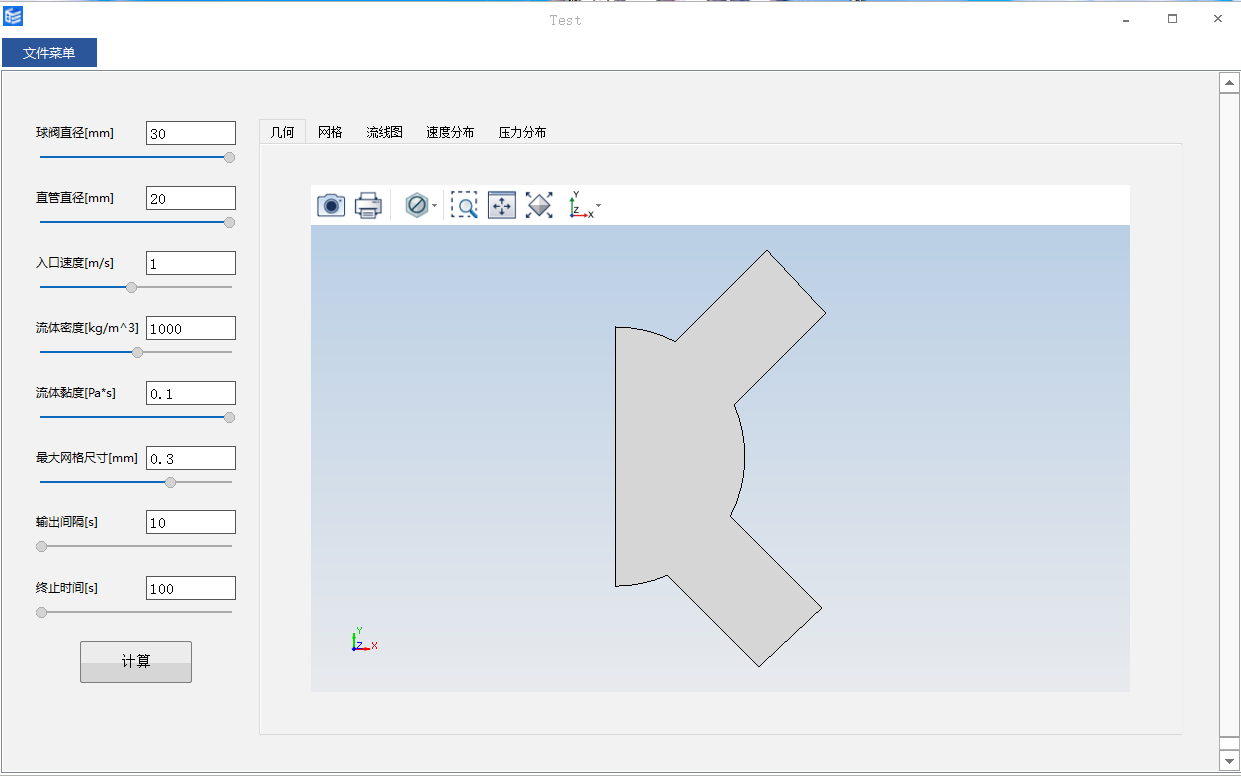The height and width of the screenshot is (776, 1241).
Task: Click the 计算 button
Action: (136, 662)
